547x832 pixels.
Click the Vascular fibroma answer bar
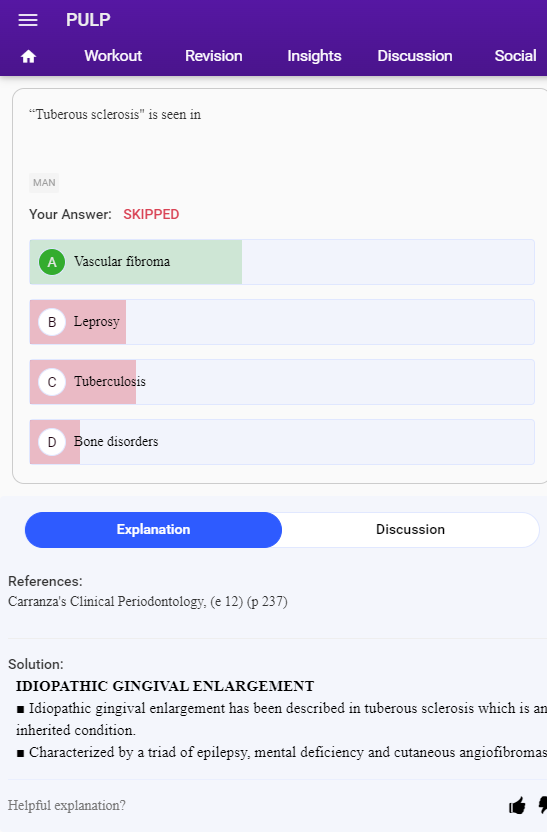coord(282,262)
